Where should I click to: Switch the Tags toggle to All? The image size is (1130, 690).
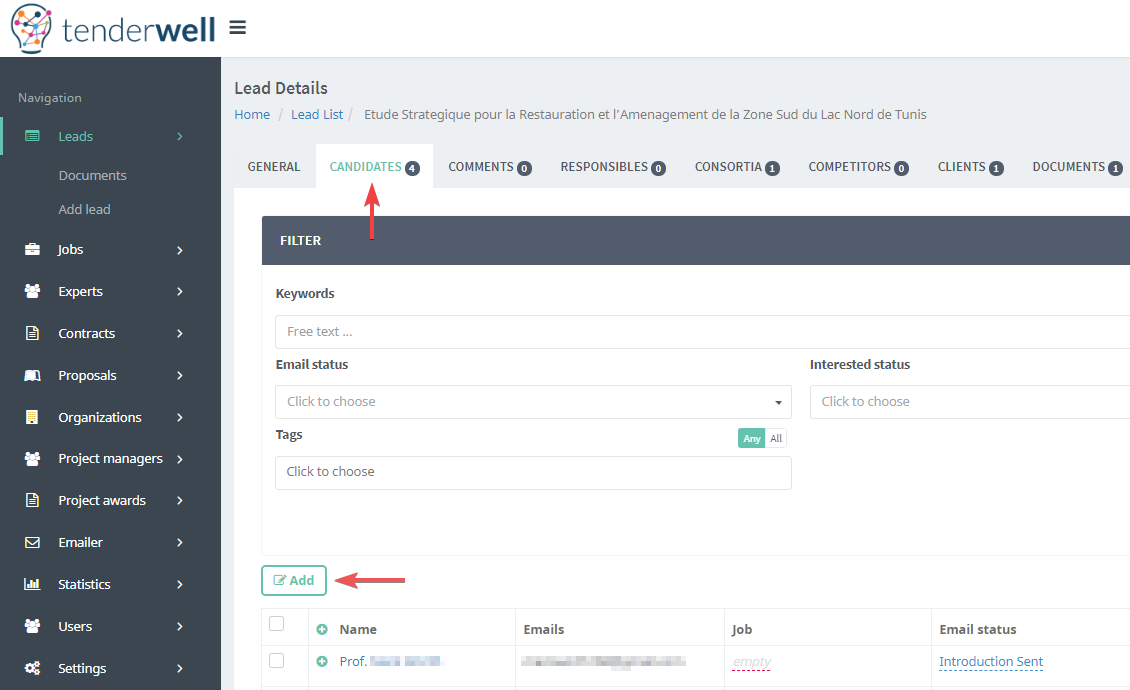776,438
